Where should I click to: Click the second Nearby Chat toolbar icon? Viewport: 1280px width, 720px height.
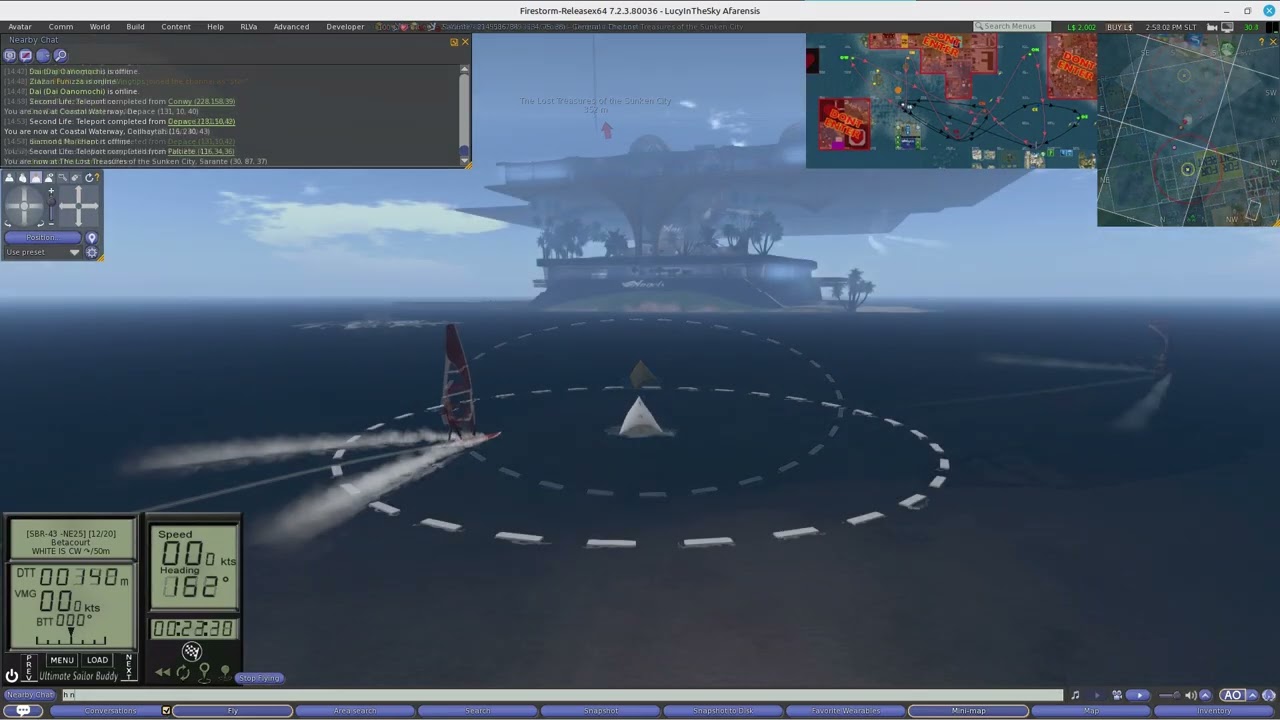tap(26, 56)
